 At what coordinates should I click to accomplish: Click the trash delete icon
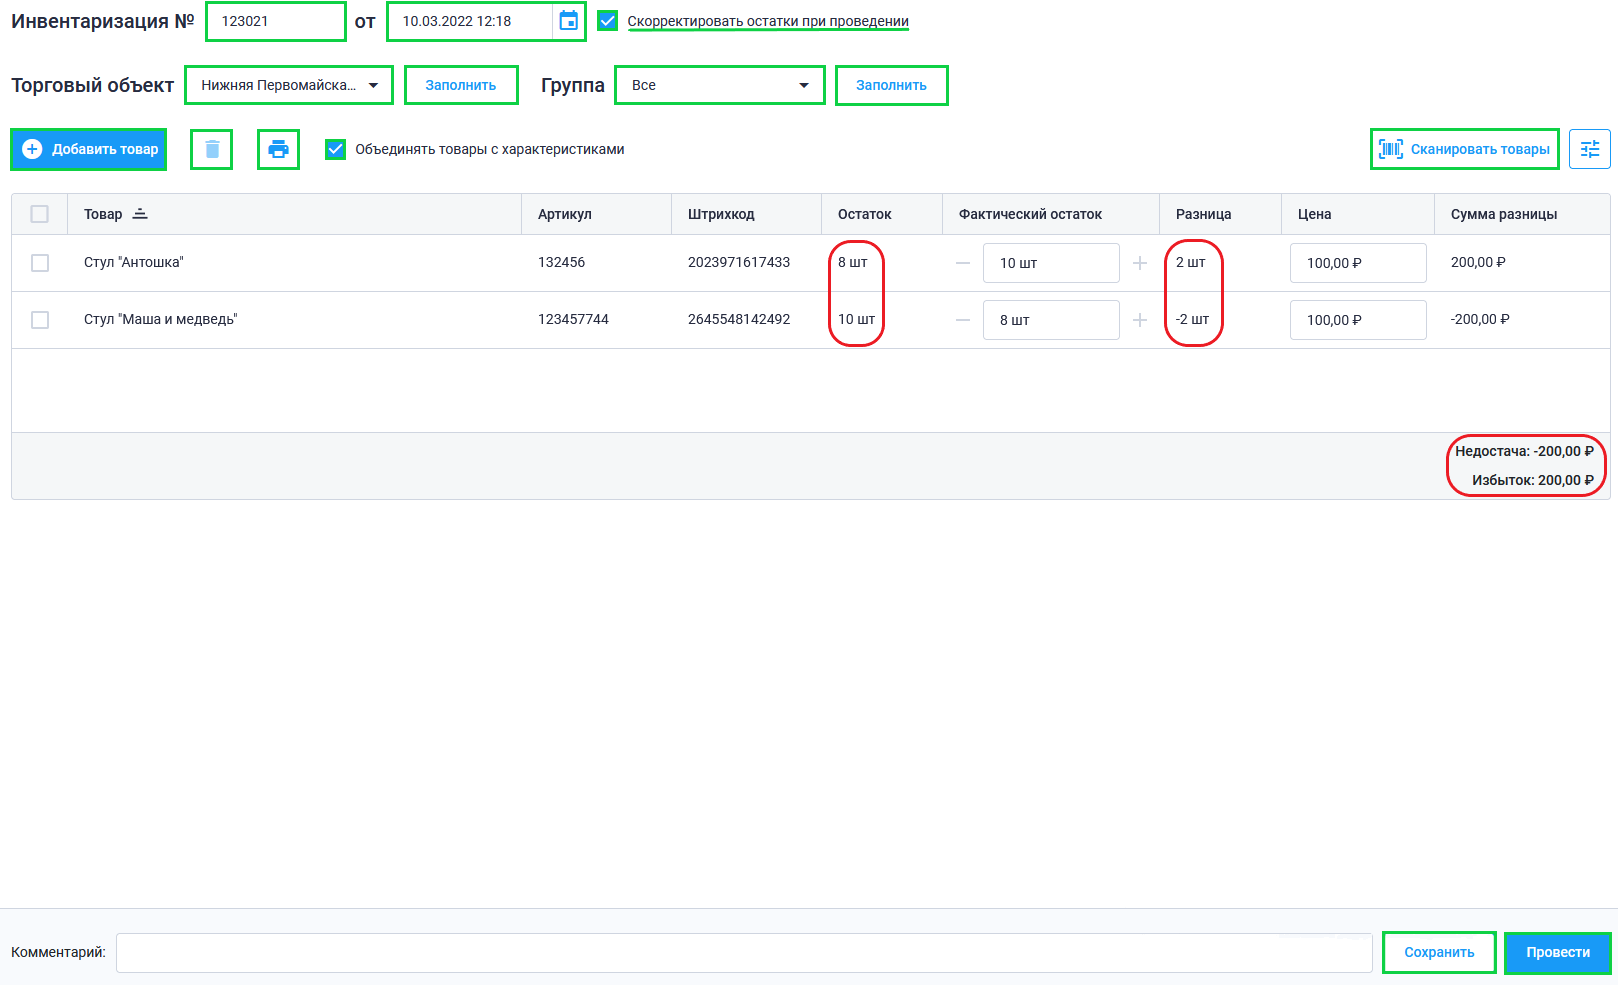pyautogui.click(x=212, y=150)
